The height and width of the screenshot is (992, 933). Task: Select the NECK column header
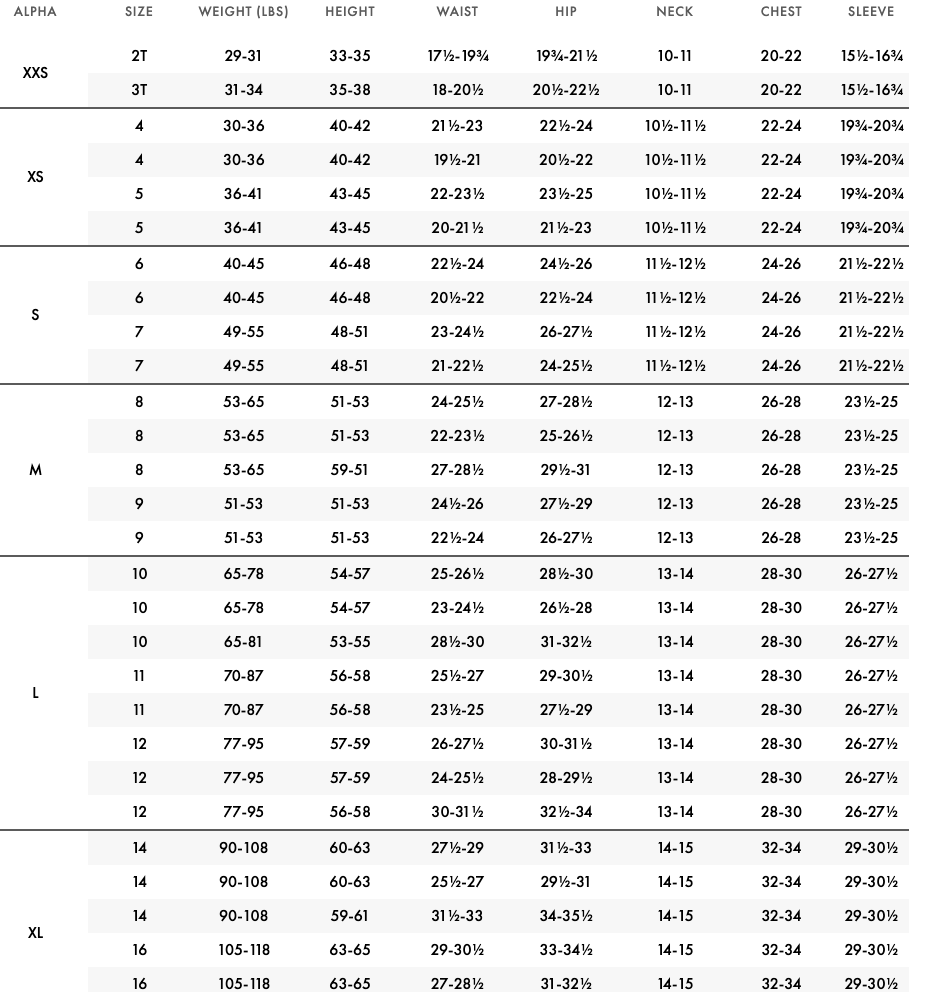point(675,11)
